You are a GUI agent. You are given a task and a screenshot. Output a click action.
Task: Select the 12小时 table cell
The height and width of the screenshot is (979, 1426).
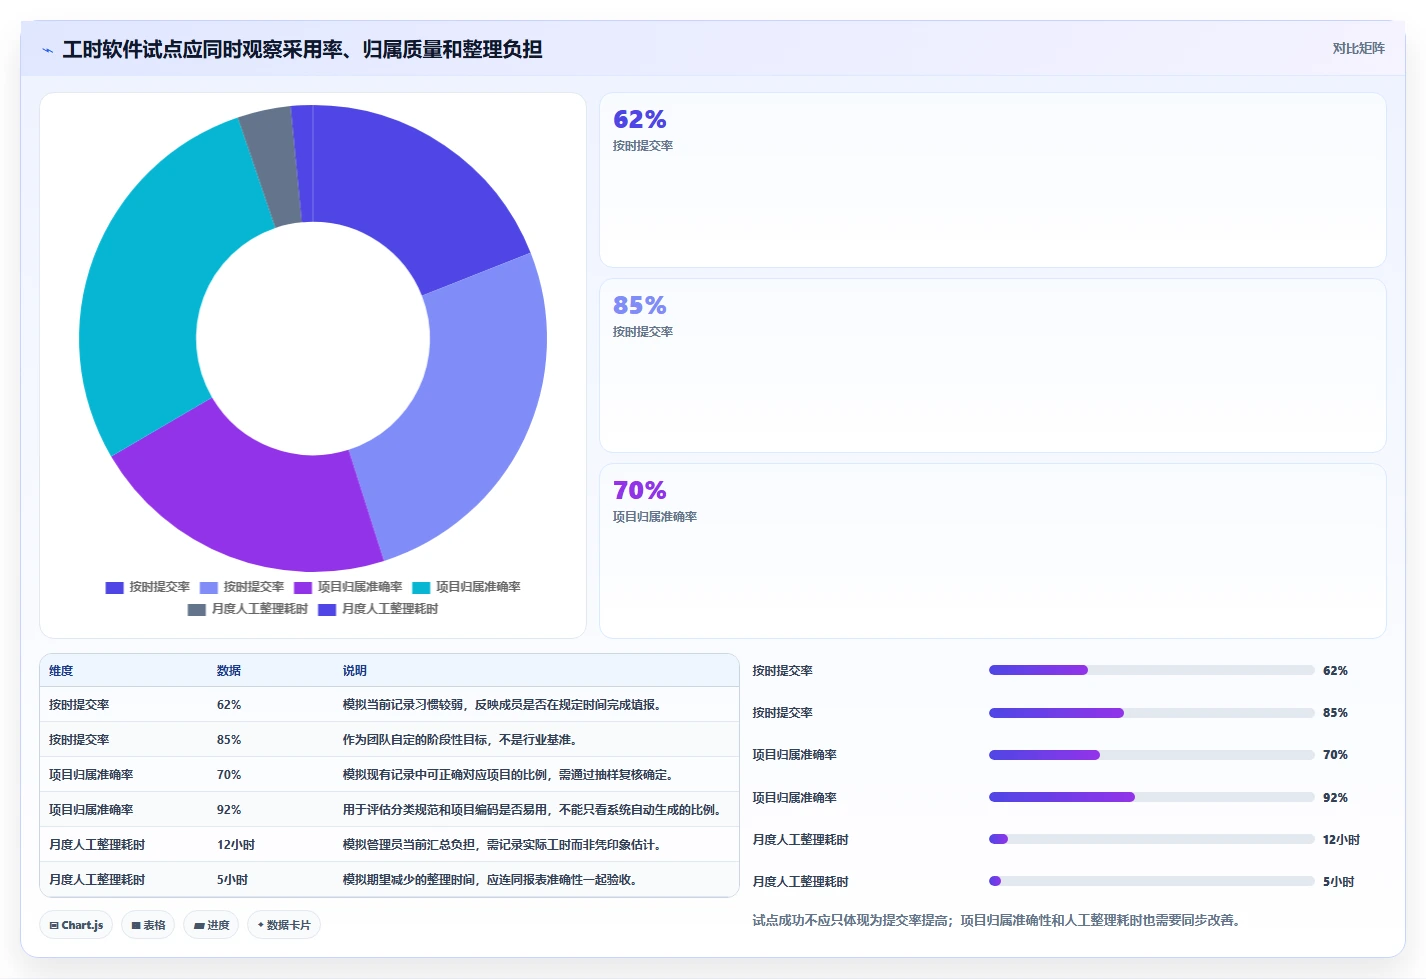236,845
